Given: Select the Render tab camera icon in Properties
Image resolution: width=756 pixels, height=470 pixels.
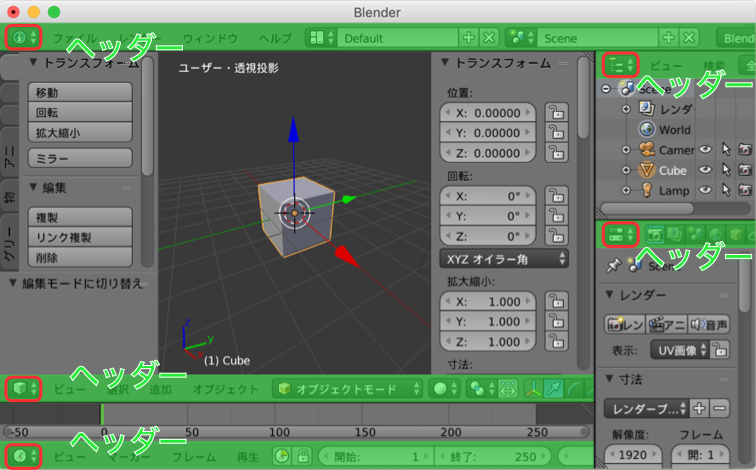Looking at the screenshot, I should (x=656, y=234).
